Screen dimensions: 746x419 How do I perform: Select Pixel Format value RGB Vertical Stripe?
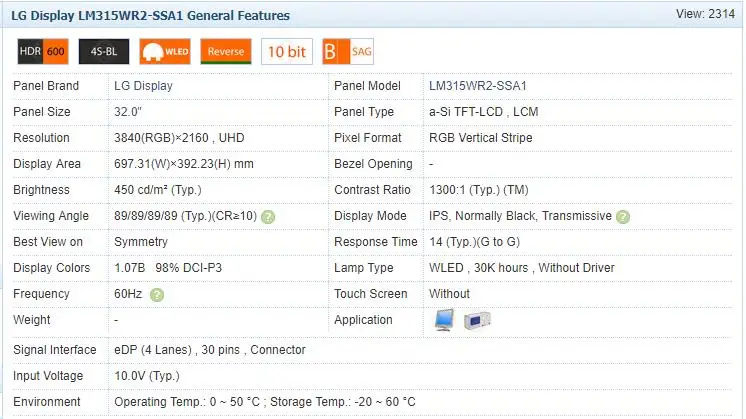481,138
